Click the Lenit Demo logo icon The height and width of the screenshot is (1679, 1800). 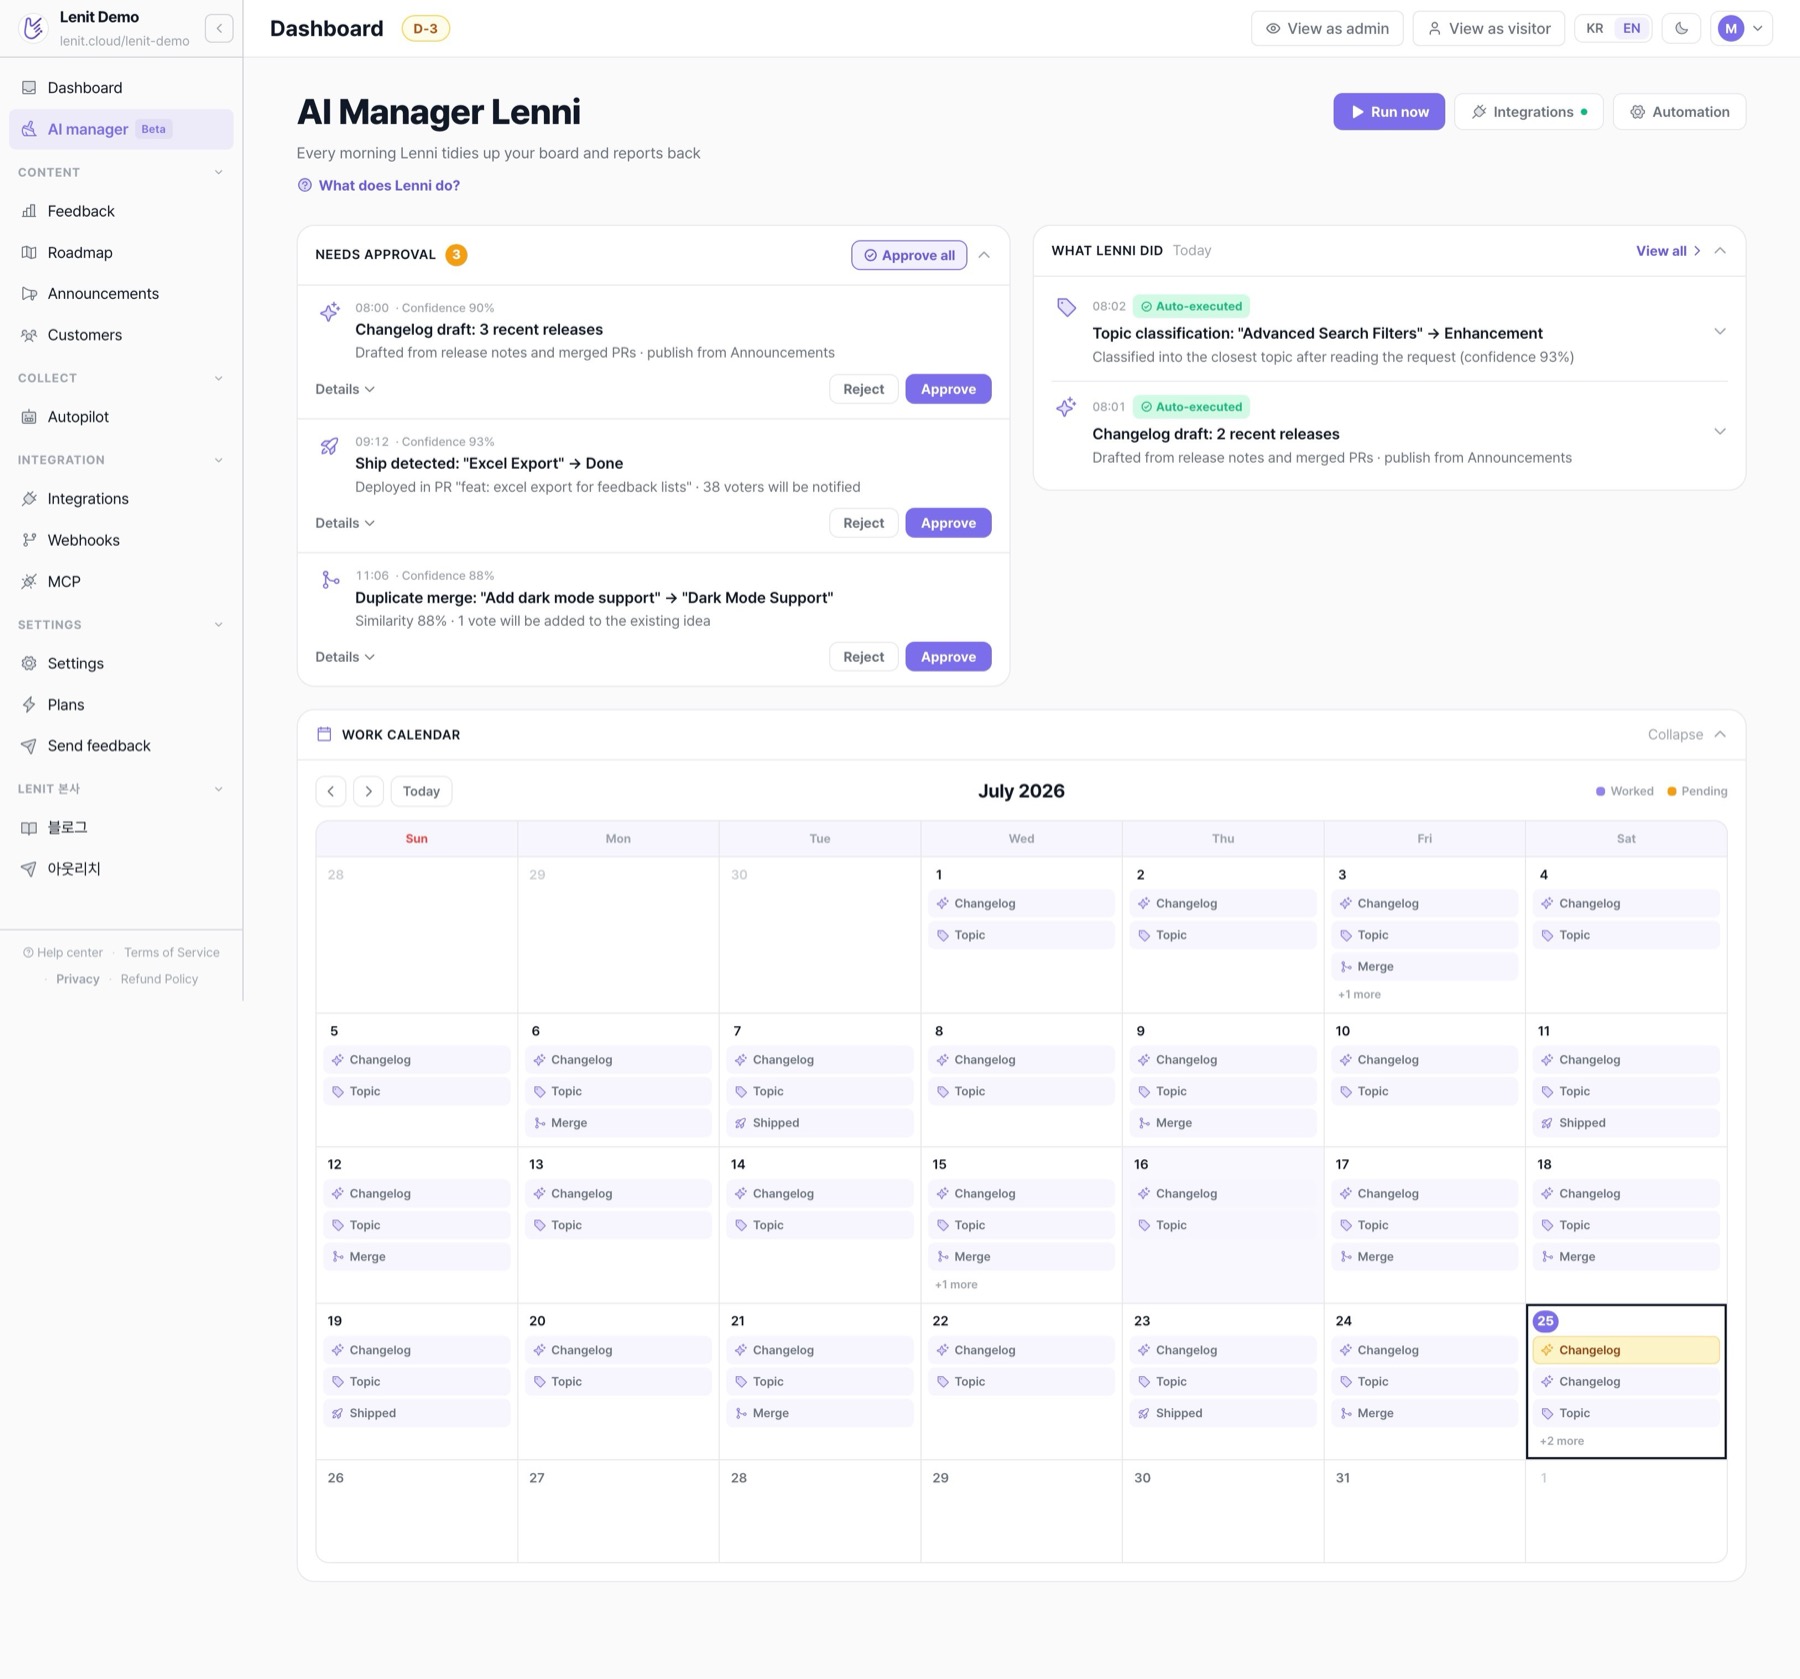click(x=33, y=28)
